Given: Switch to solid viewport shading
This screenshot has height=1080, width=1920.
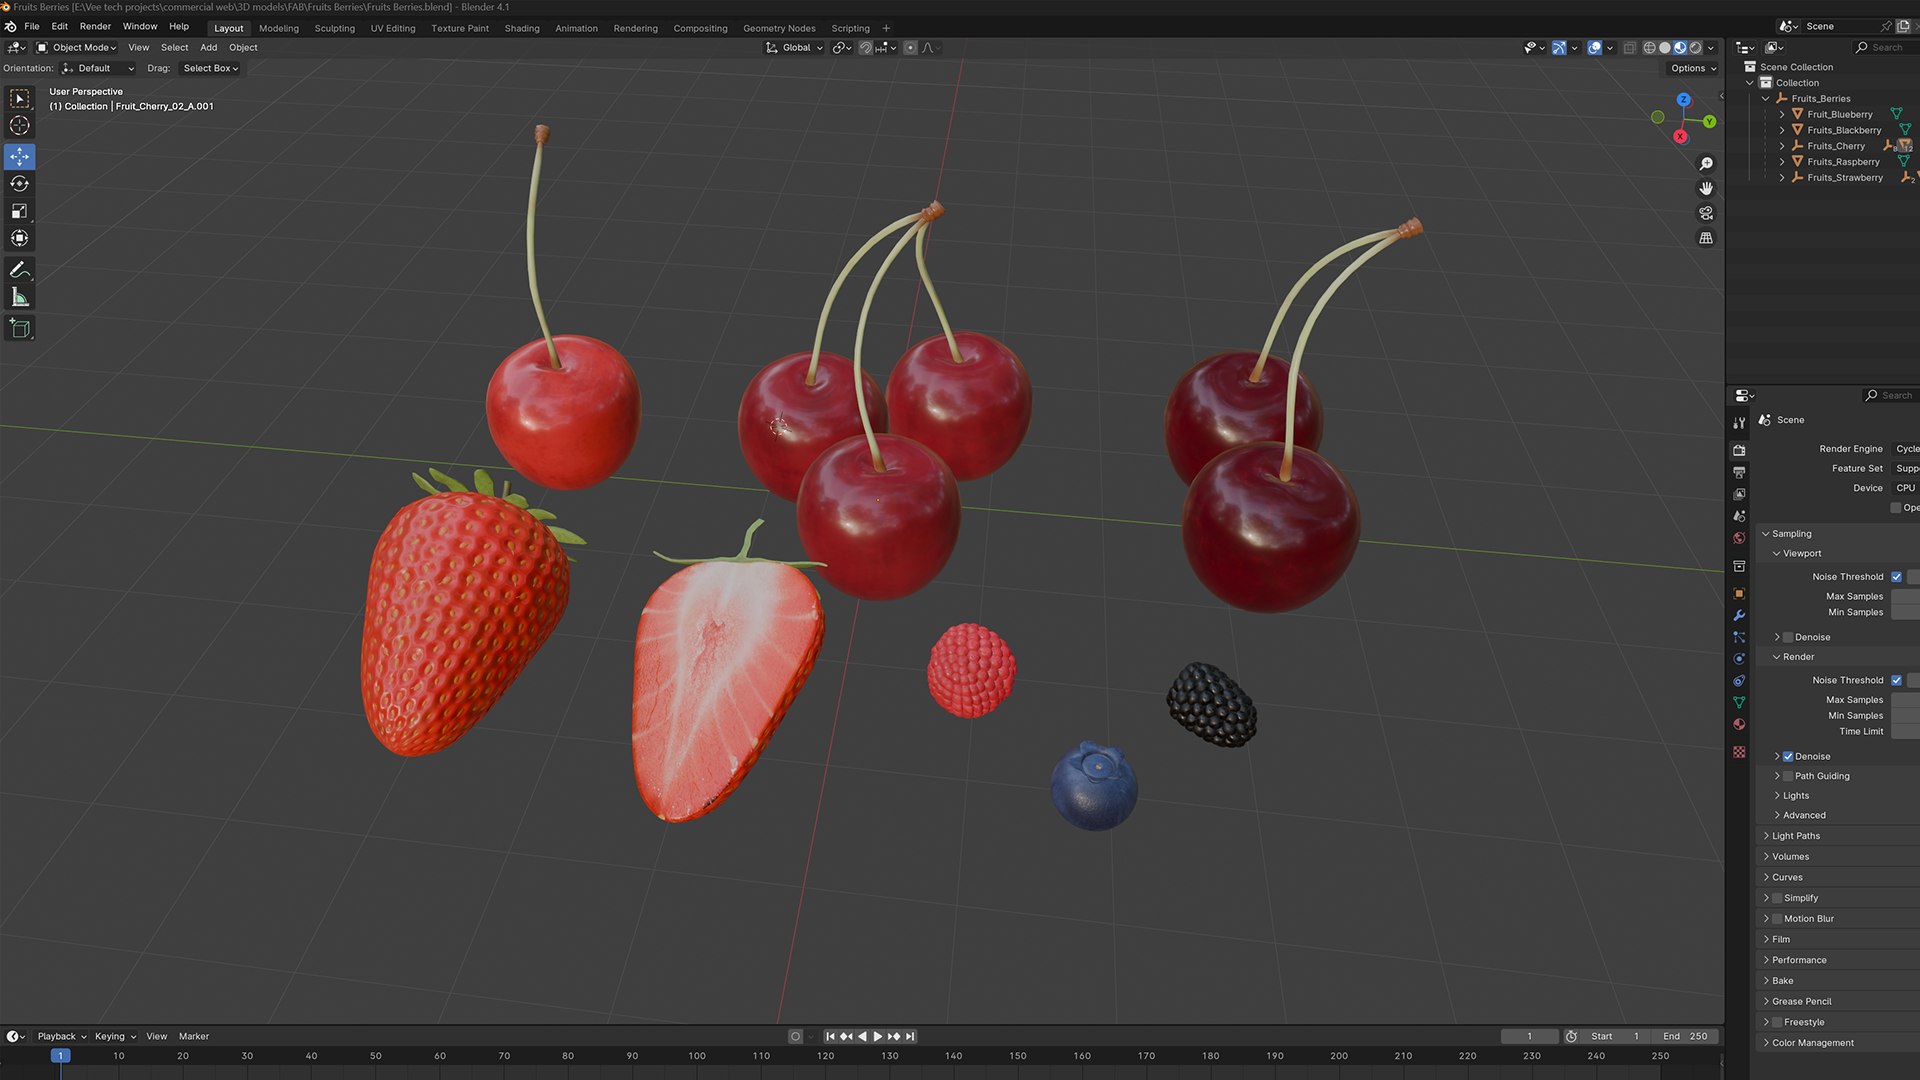Looking at the screenshot, I should [x=1665, y=47].
